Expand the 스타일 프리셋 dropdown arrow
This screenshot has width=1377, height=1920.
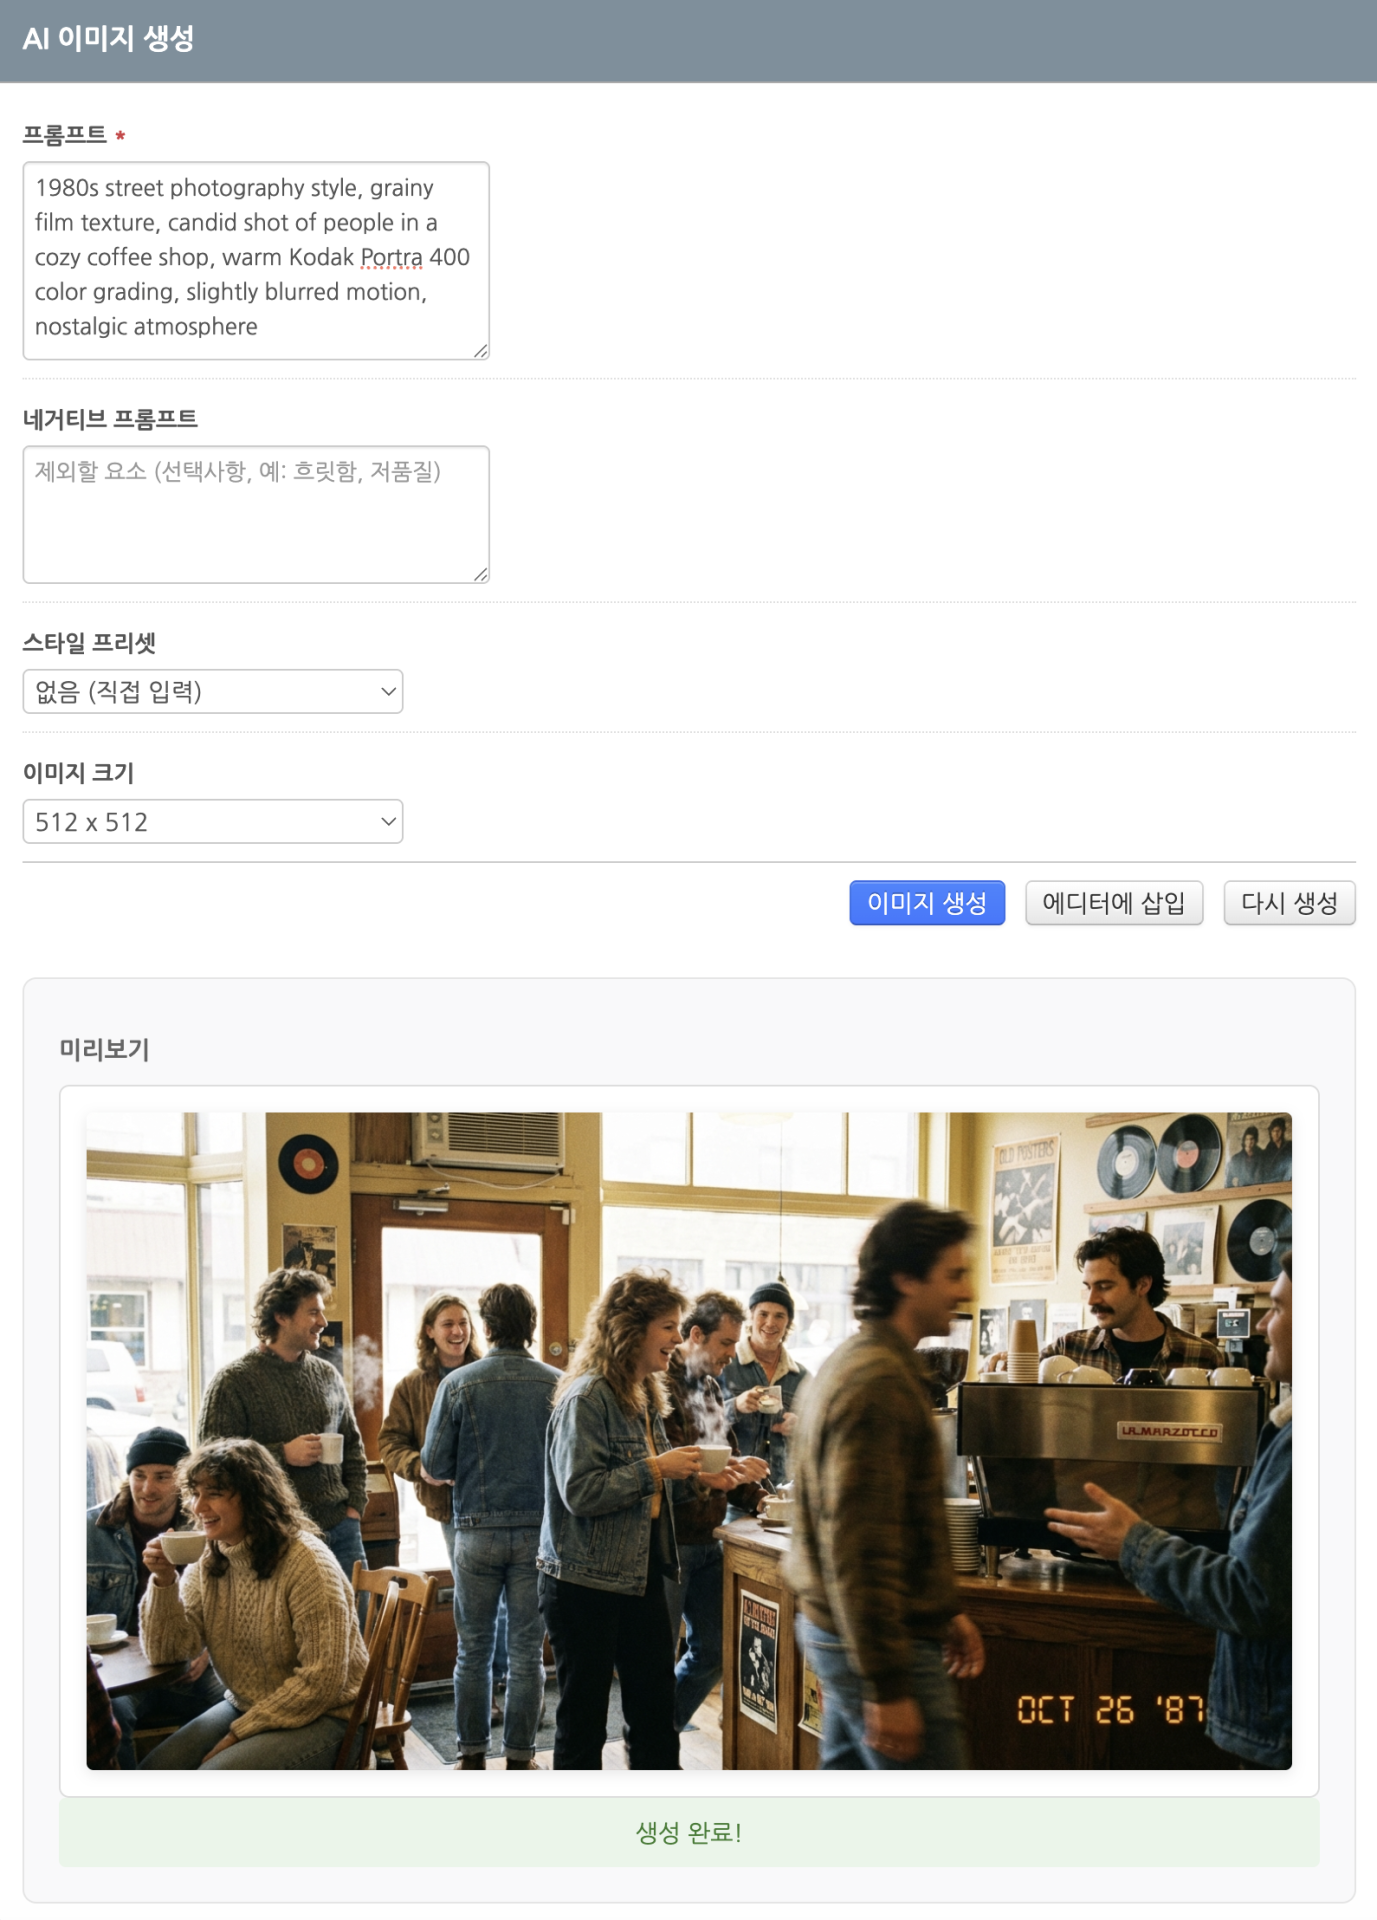tap(388, 692)
